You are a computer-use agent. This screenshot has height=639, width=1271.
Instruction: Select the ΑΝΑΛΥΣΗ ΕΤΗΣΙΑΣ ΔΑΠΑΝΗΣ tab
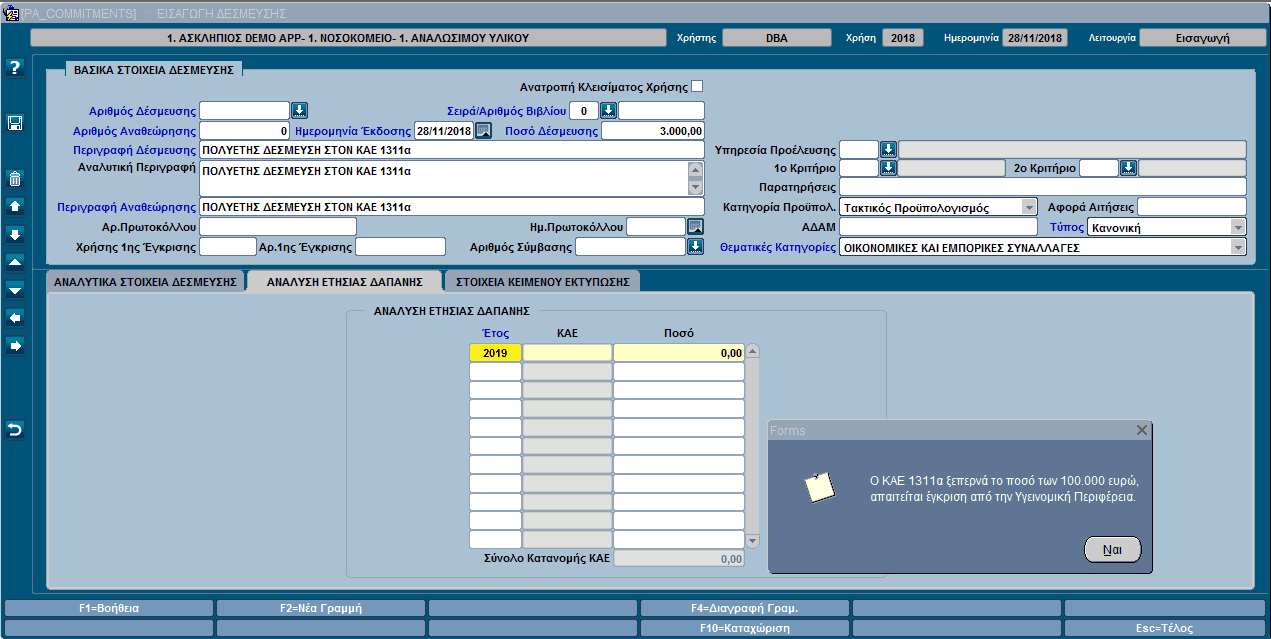(346, 281)
